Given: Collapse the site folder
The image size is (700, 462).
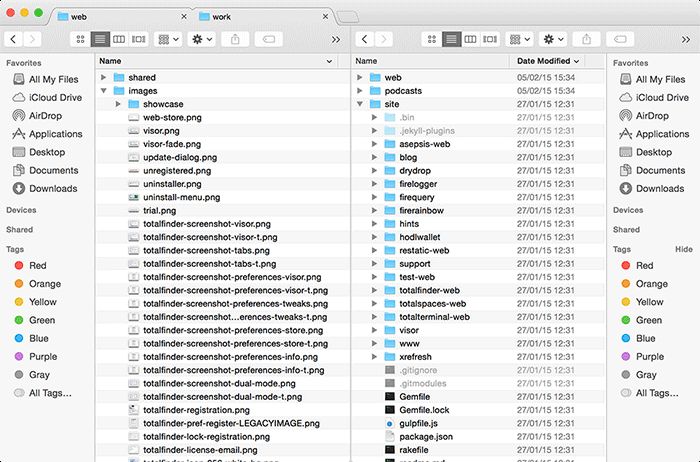Looking at the screenshot, I should 360,104.
